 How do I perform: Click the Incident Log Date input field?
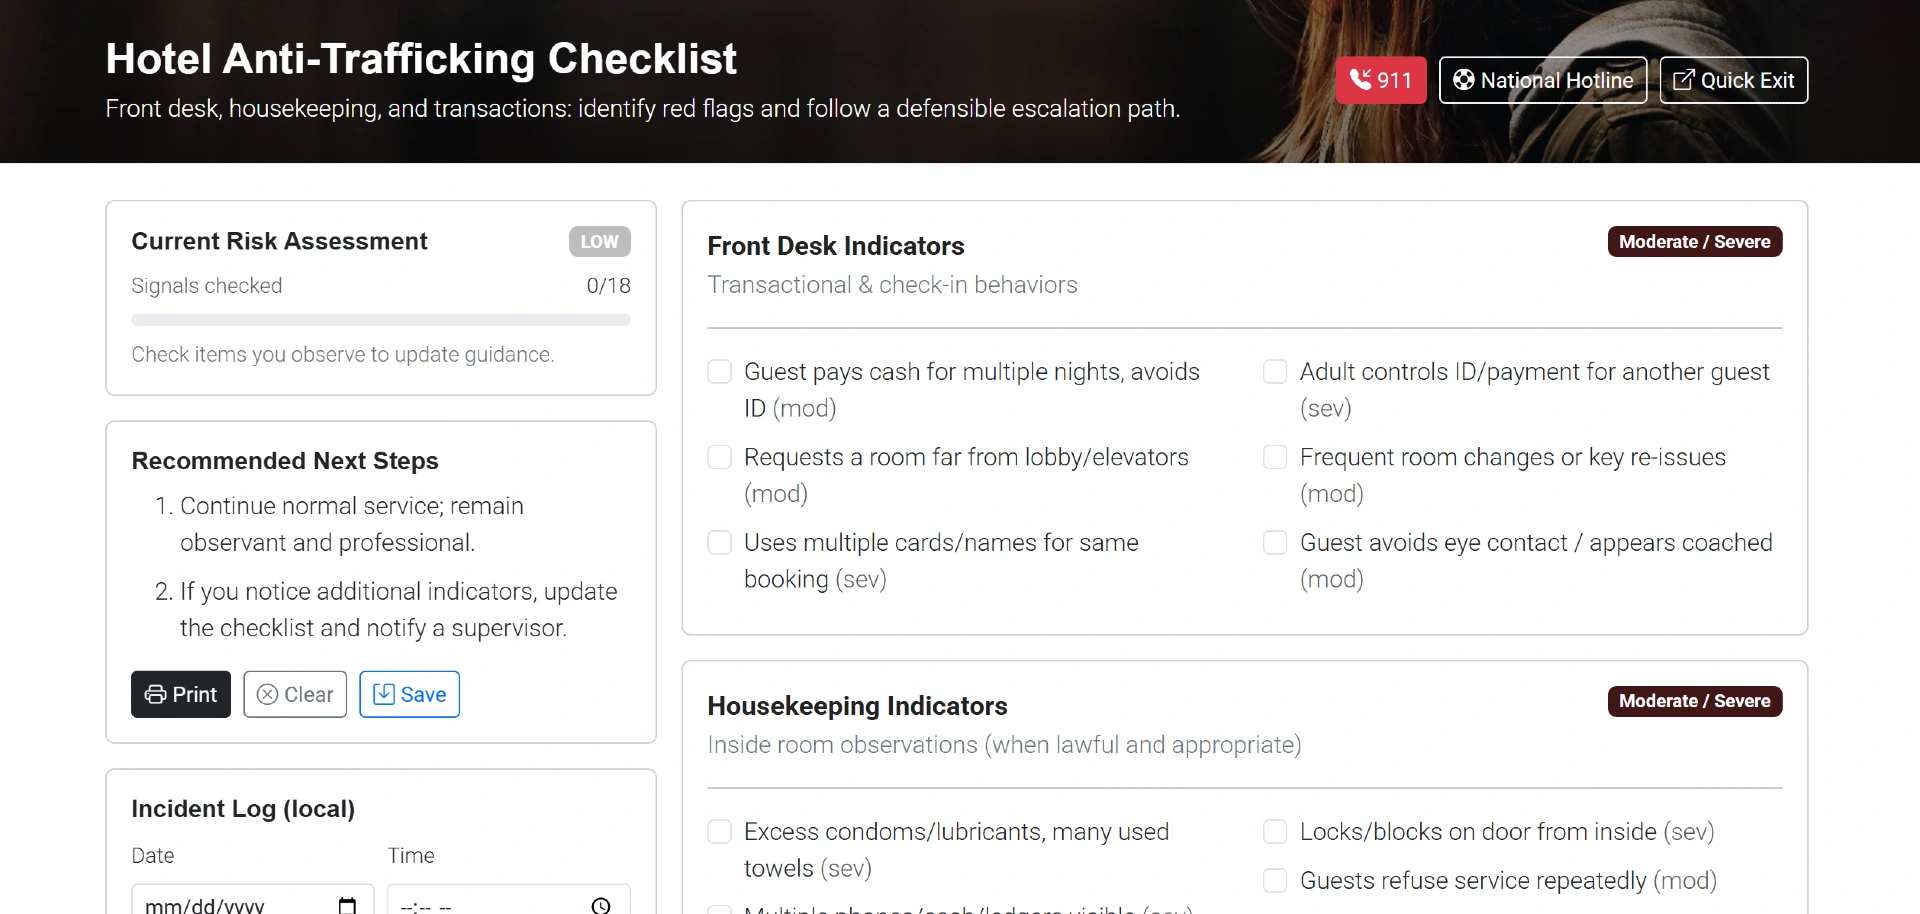(230, 904)
